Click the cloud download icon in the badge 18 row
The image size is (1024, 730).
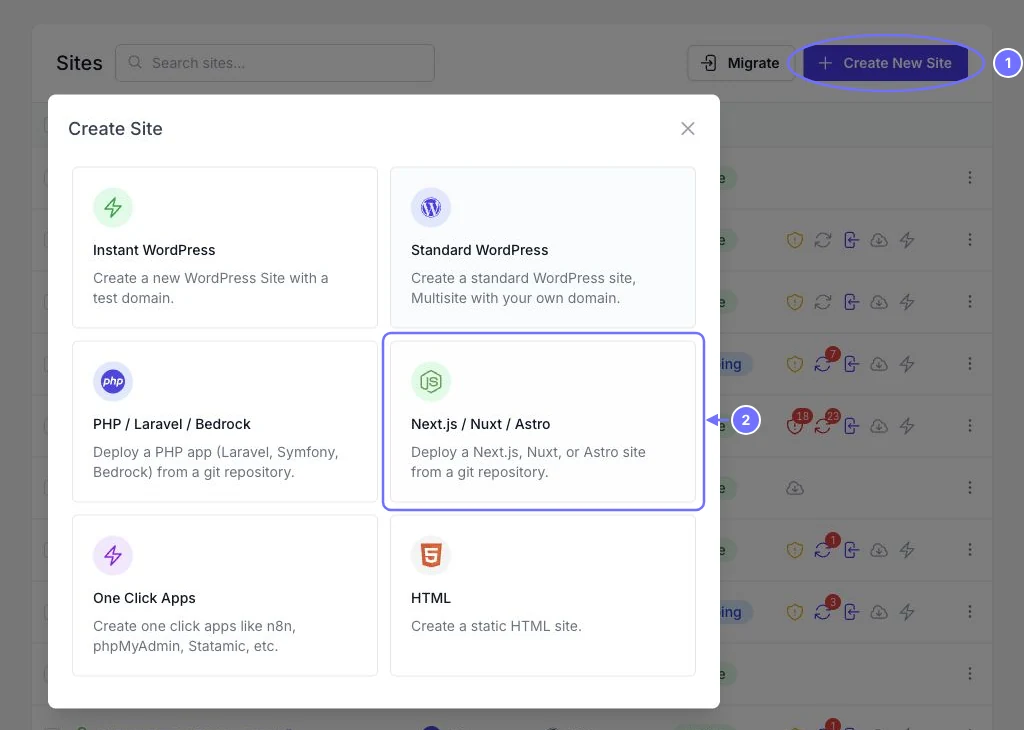(x=879, y=426)
